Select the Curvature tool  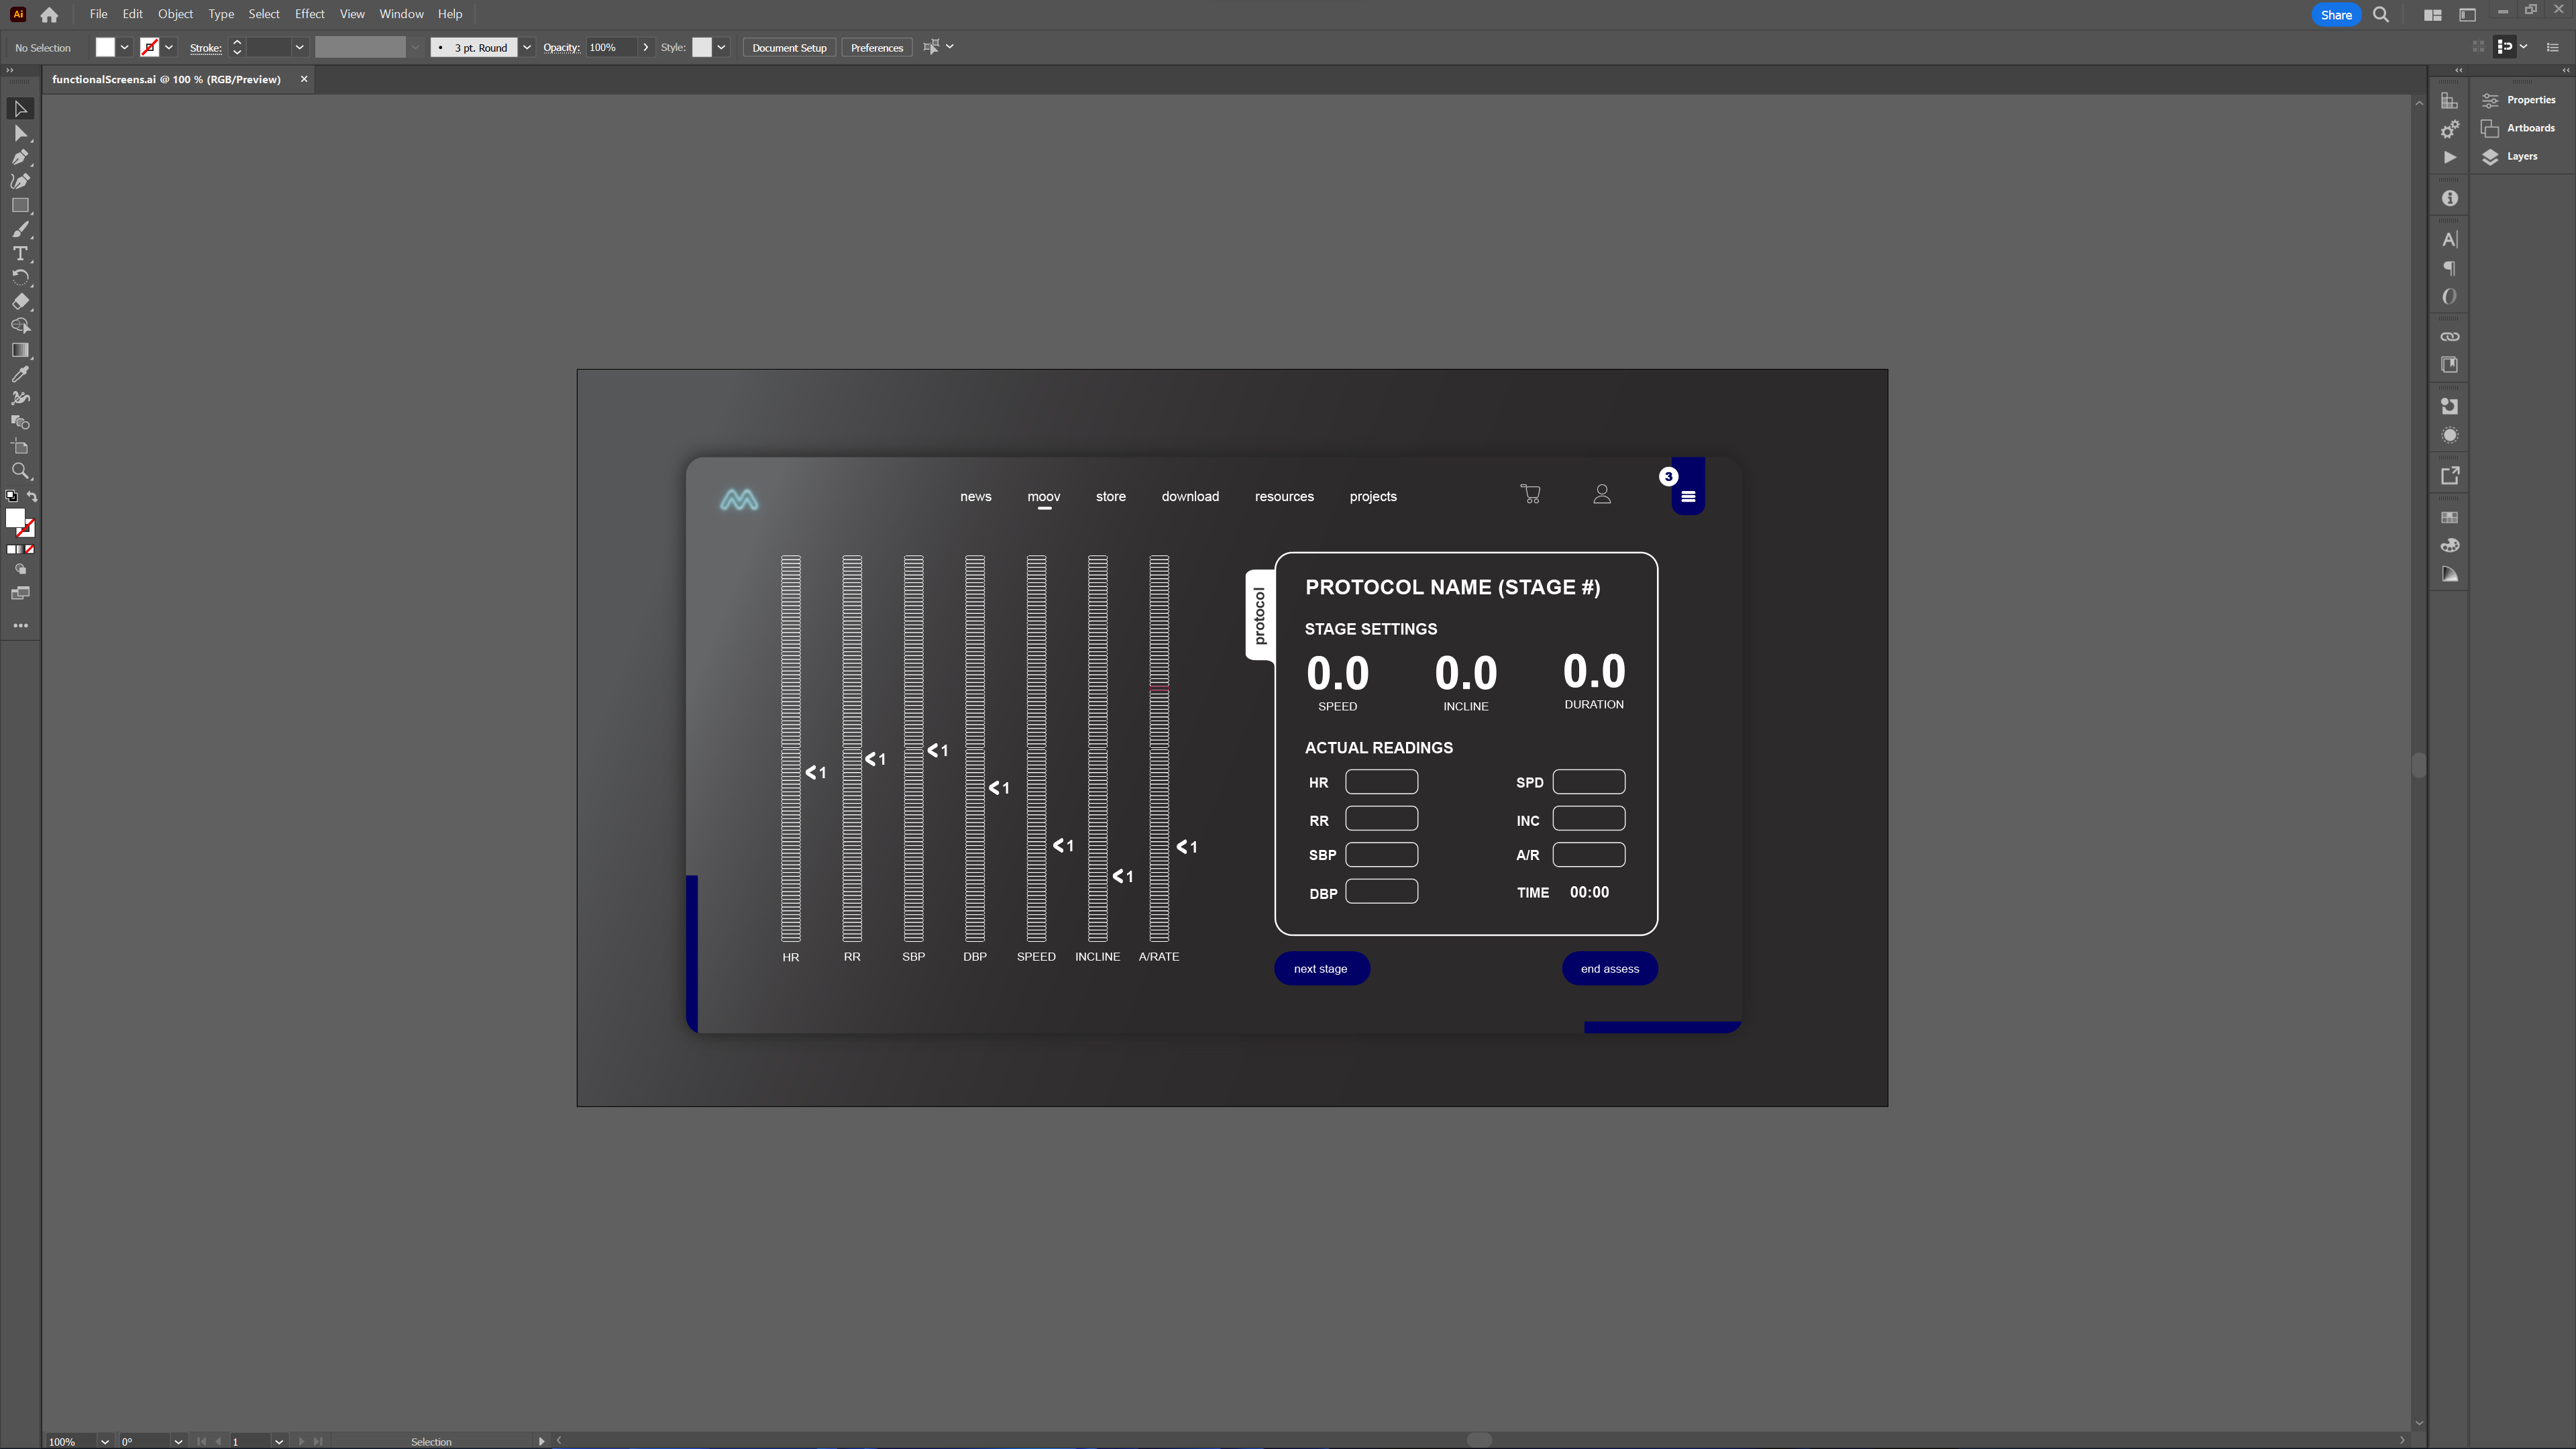click(20, 181)
